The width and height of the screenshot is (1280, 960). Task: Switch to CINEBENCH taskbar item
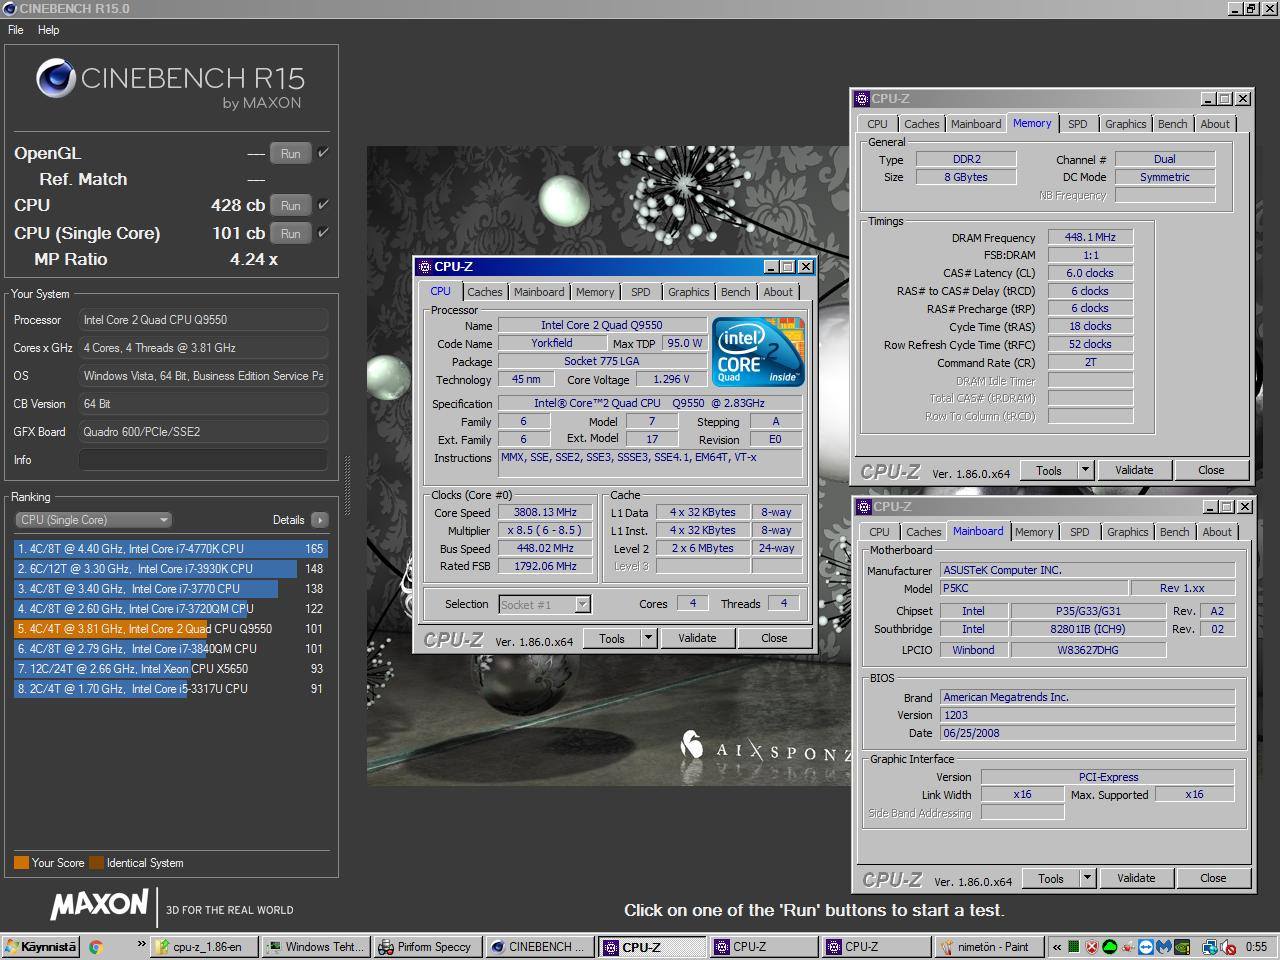point(540,947)
